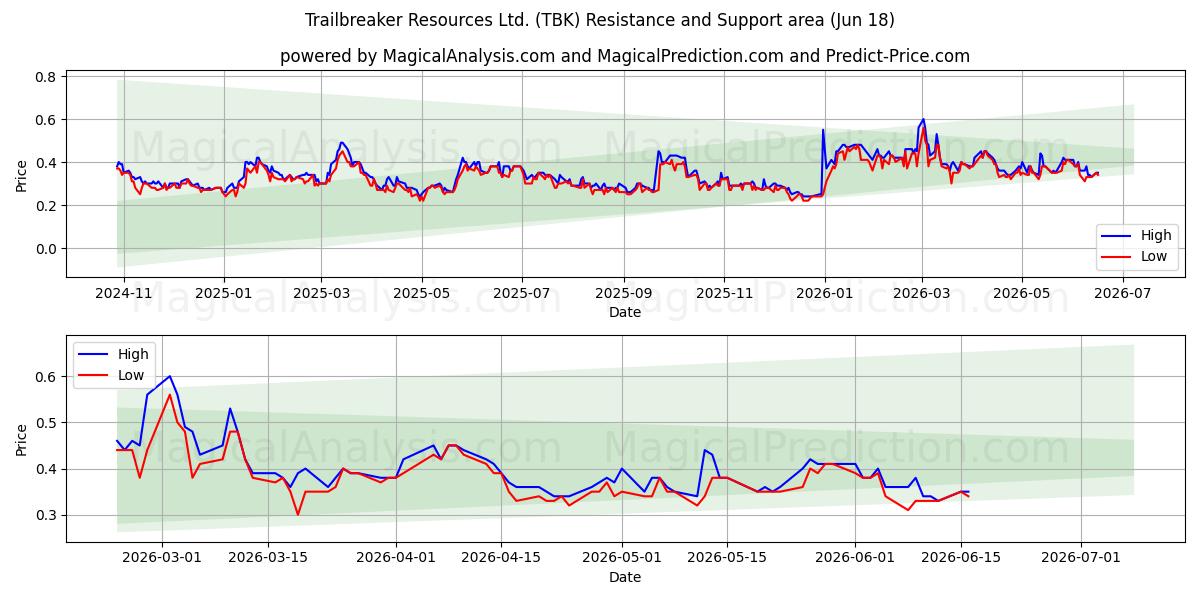Click the top chart '2026-01' date label
Screen dimensions: 1200x600
[825, 294]
